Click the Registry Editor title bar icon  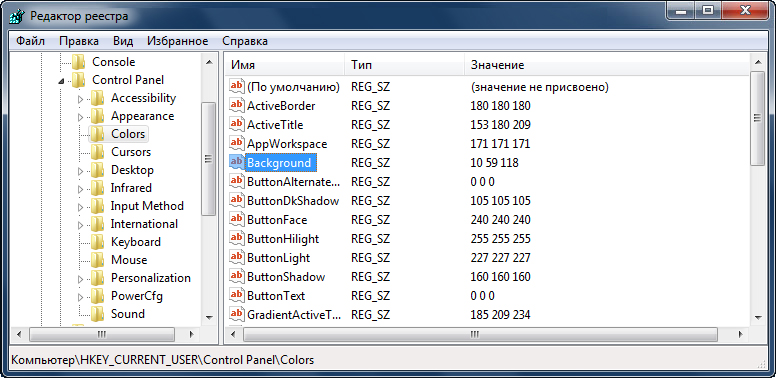pyautogui.click(x=17, y=16)
